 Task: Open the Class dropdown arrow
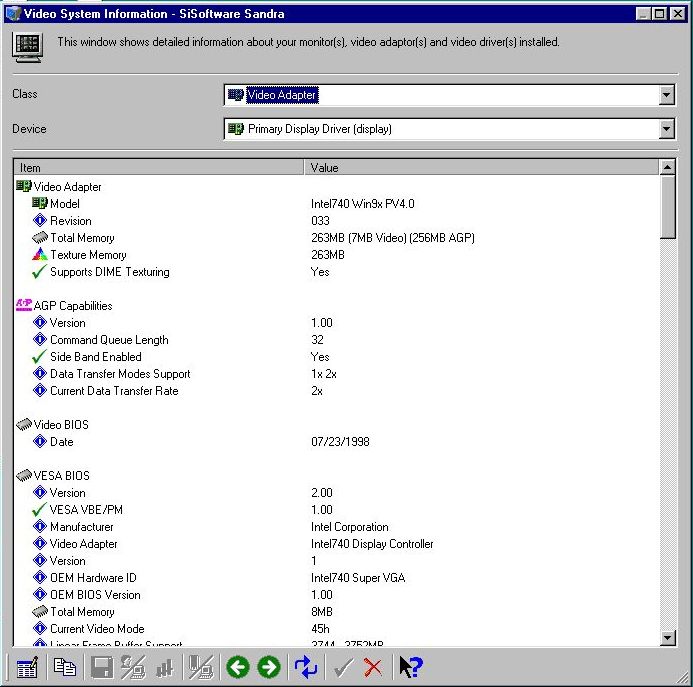coord(666,95)
